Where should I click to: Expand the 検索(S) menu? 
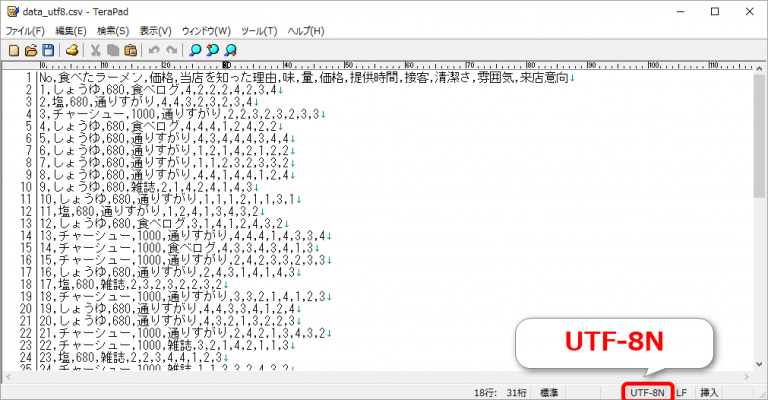coord(113,31)
